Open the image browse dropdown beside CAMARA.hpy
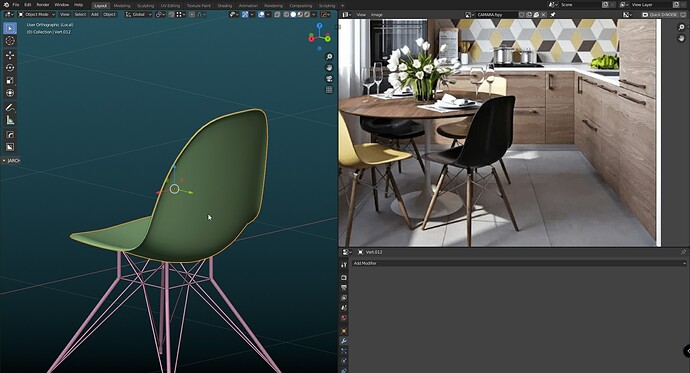 pyautogui.click(x=470, y=15)
